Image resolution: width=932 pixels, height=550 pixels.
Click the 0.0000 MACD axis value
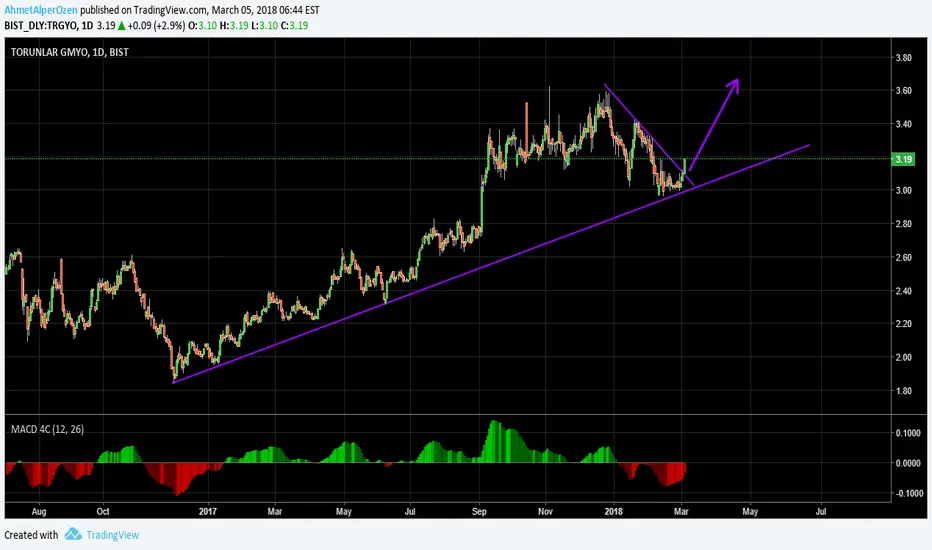(x=908, y=463)
